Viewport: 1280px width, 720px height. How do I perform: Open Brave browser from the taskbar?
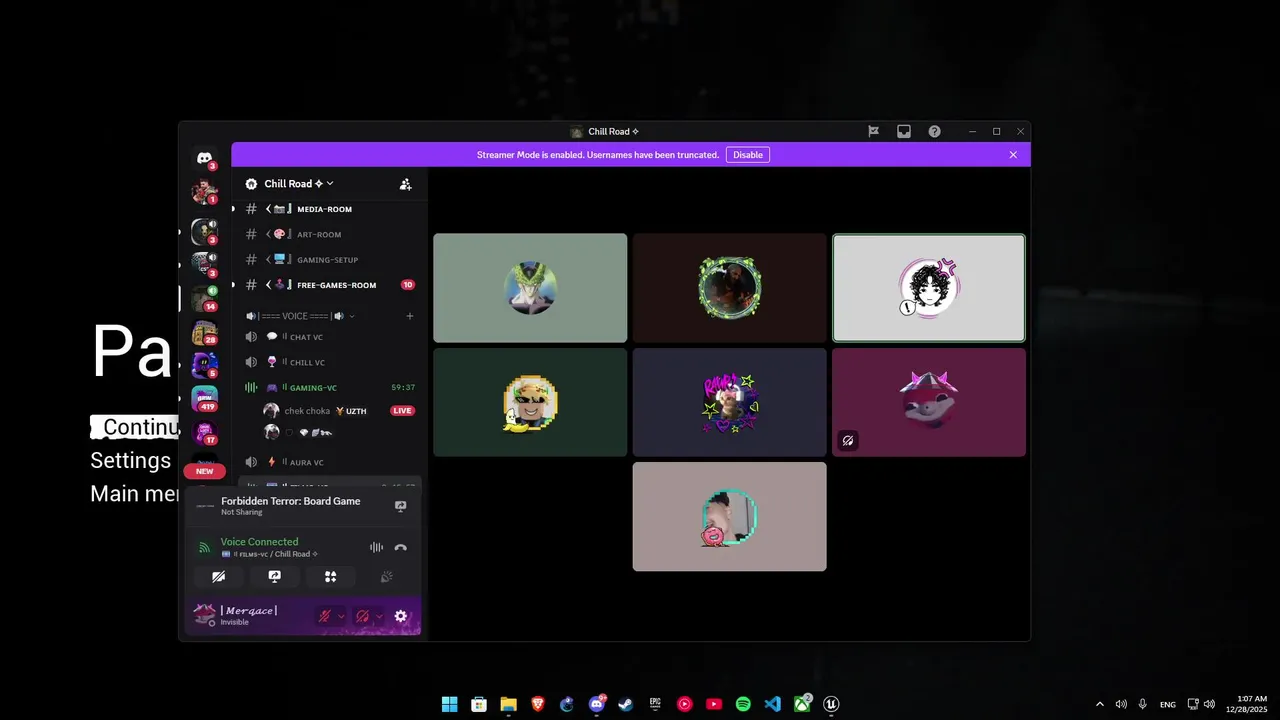(538, 704)
